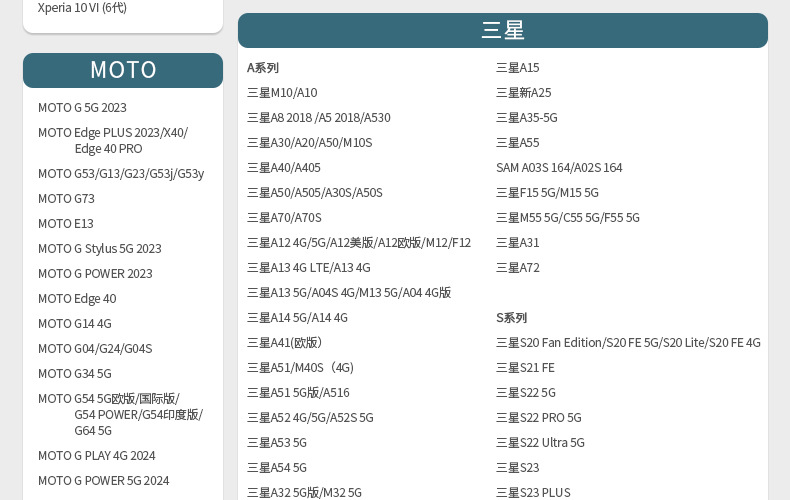
Task: Select 三星A32 5G版/M32 5G
Action: 304,492
